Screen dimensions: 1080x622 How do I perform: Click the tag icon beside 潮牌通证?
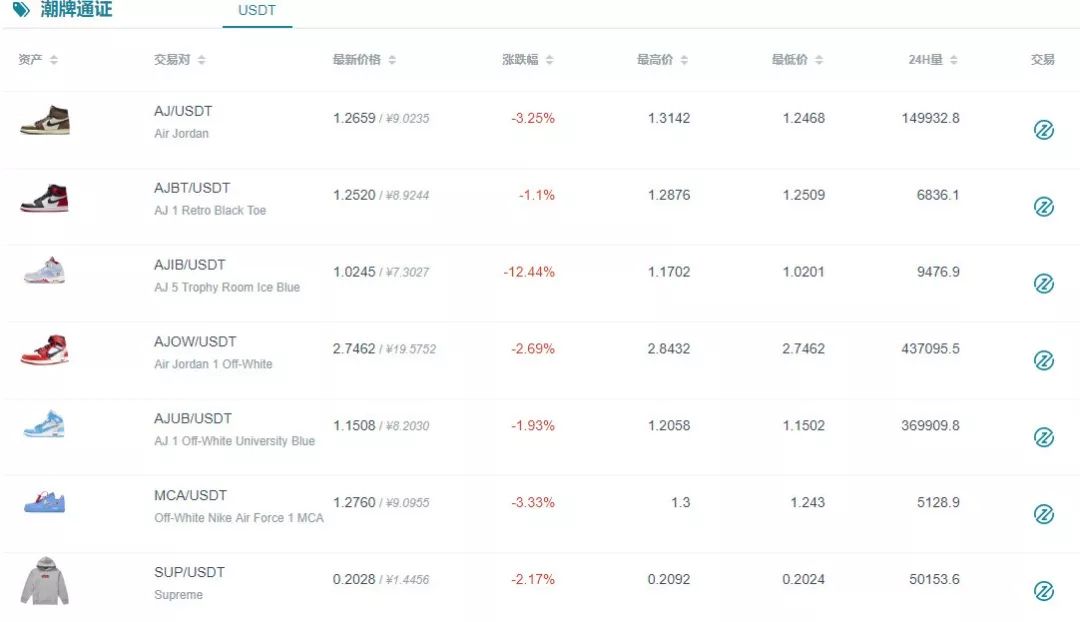point(21,9)
